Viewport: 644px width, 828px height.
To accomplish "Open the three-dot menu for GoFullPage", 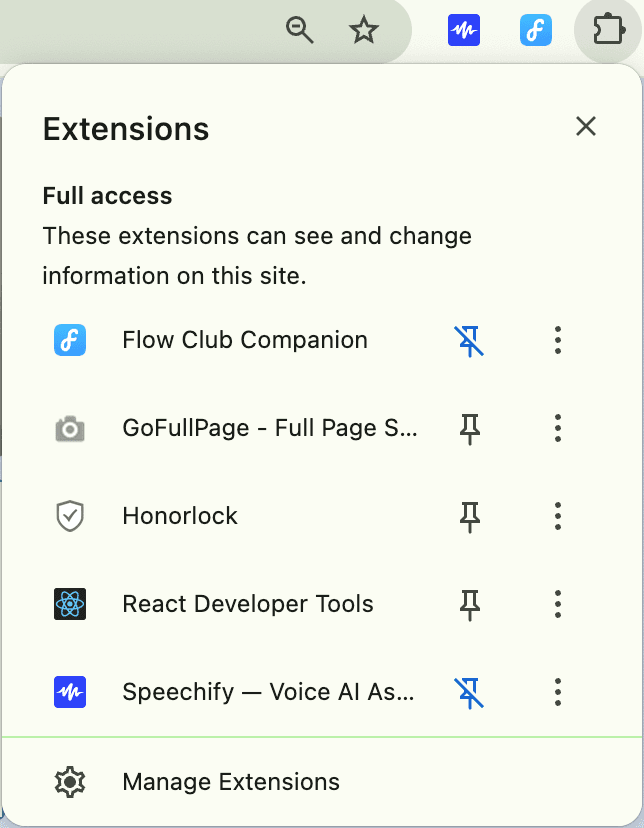I will [x=557, y=428].
